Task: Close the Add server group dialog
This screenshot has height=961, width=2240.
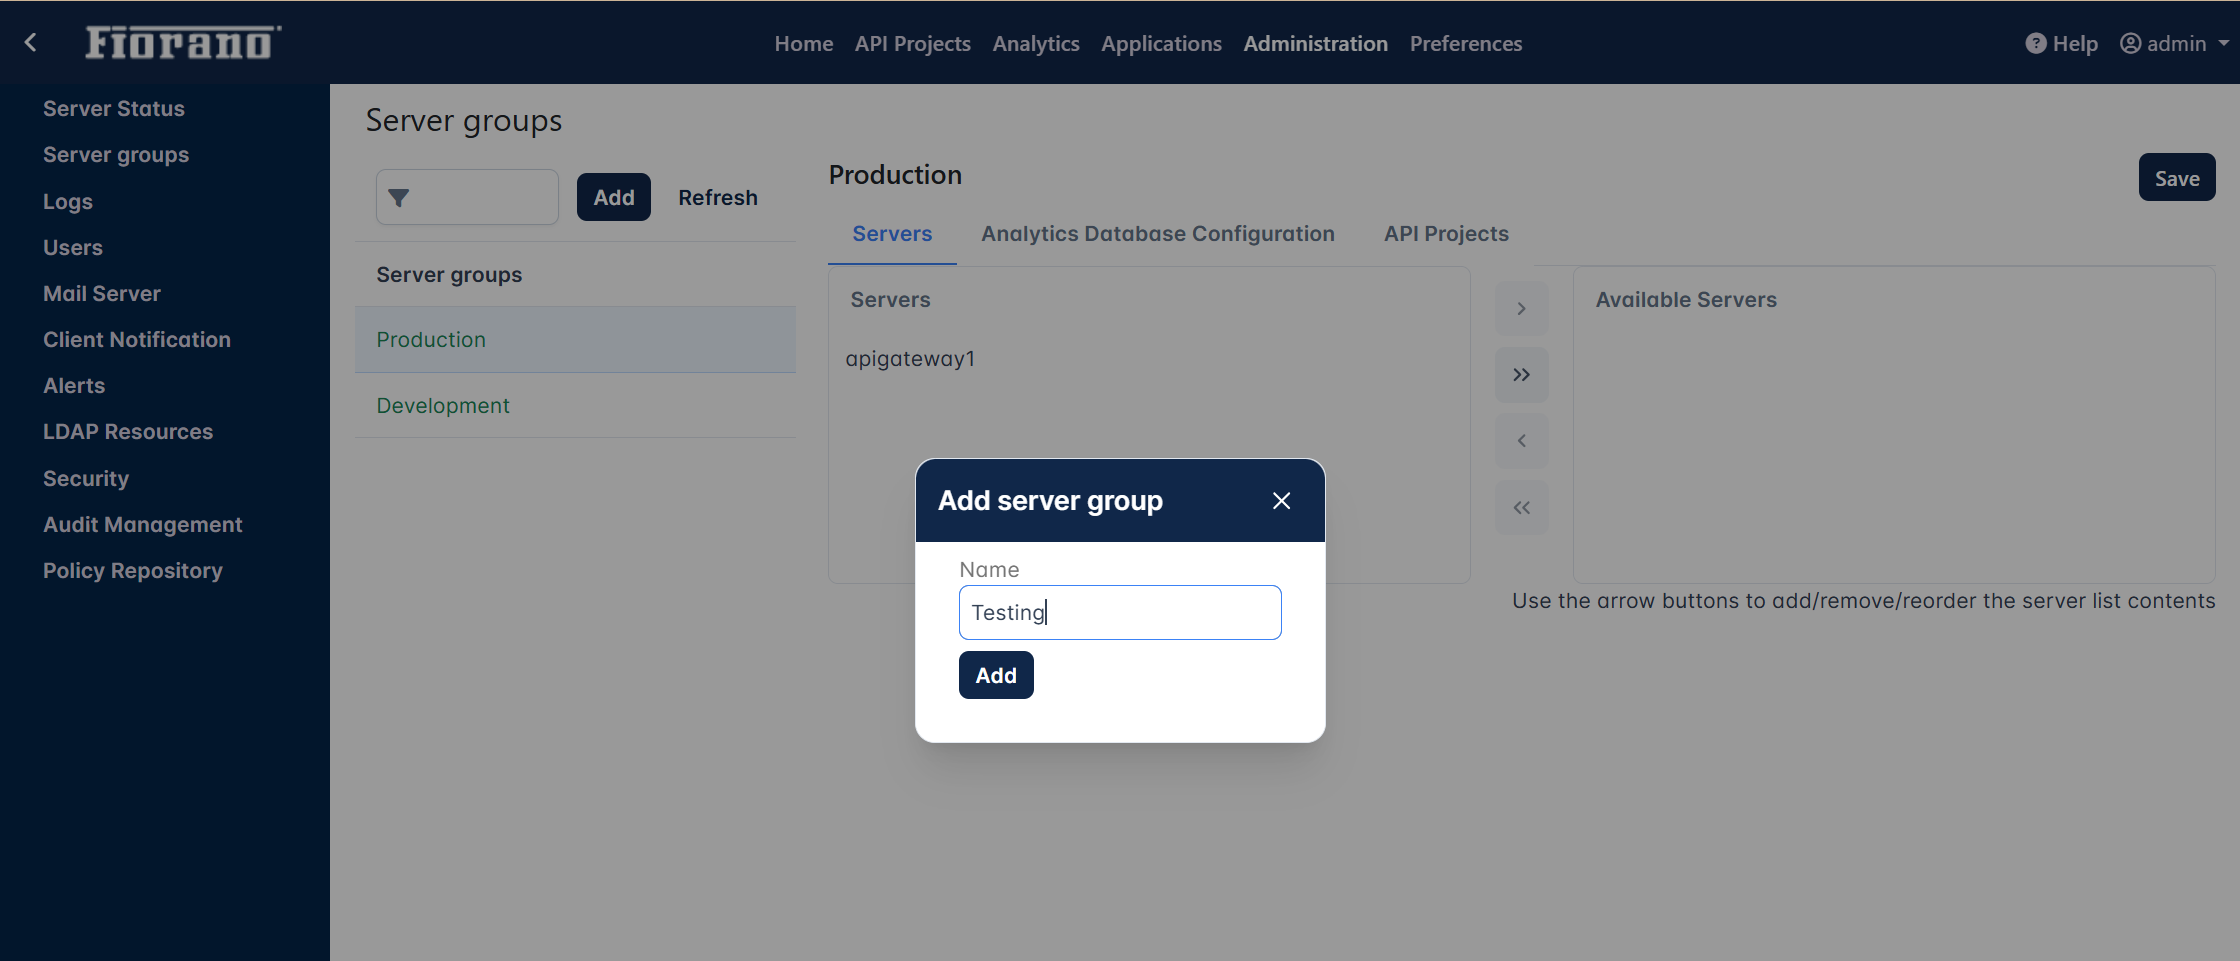Action: tap(1281, 501)
